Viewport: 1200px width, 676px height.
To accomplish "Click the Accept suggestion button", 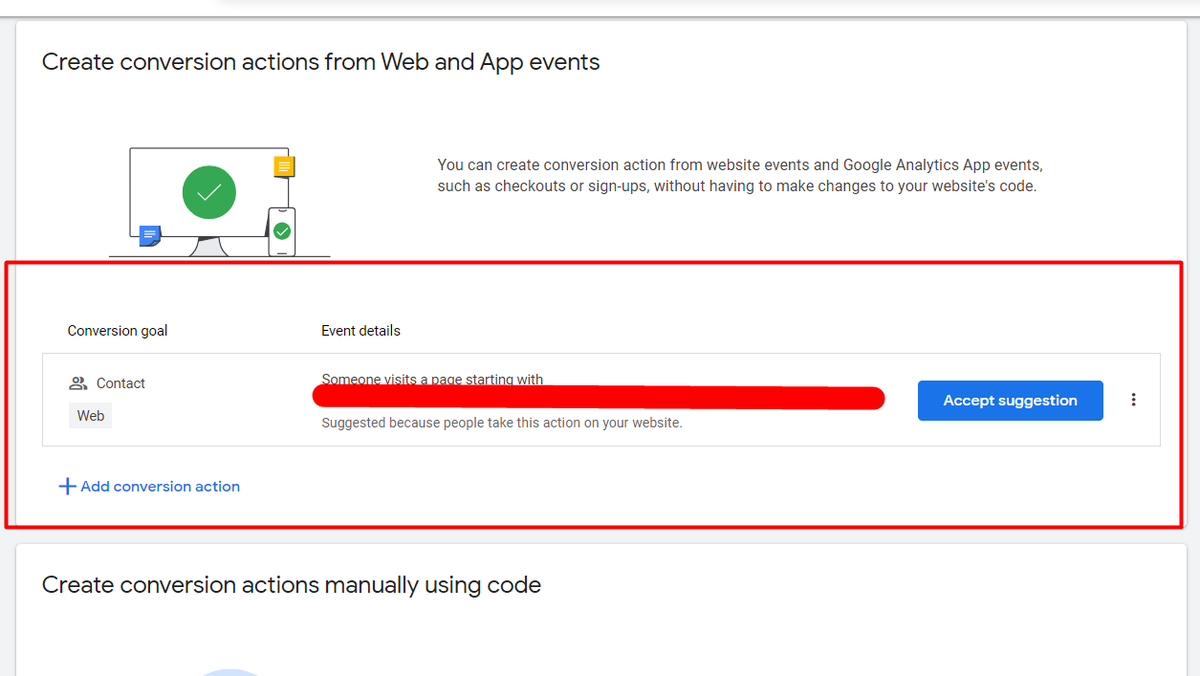I will tap(1010, 400).
